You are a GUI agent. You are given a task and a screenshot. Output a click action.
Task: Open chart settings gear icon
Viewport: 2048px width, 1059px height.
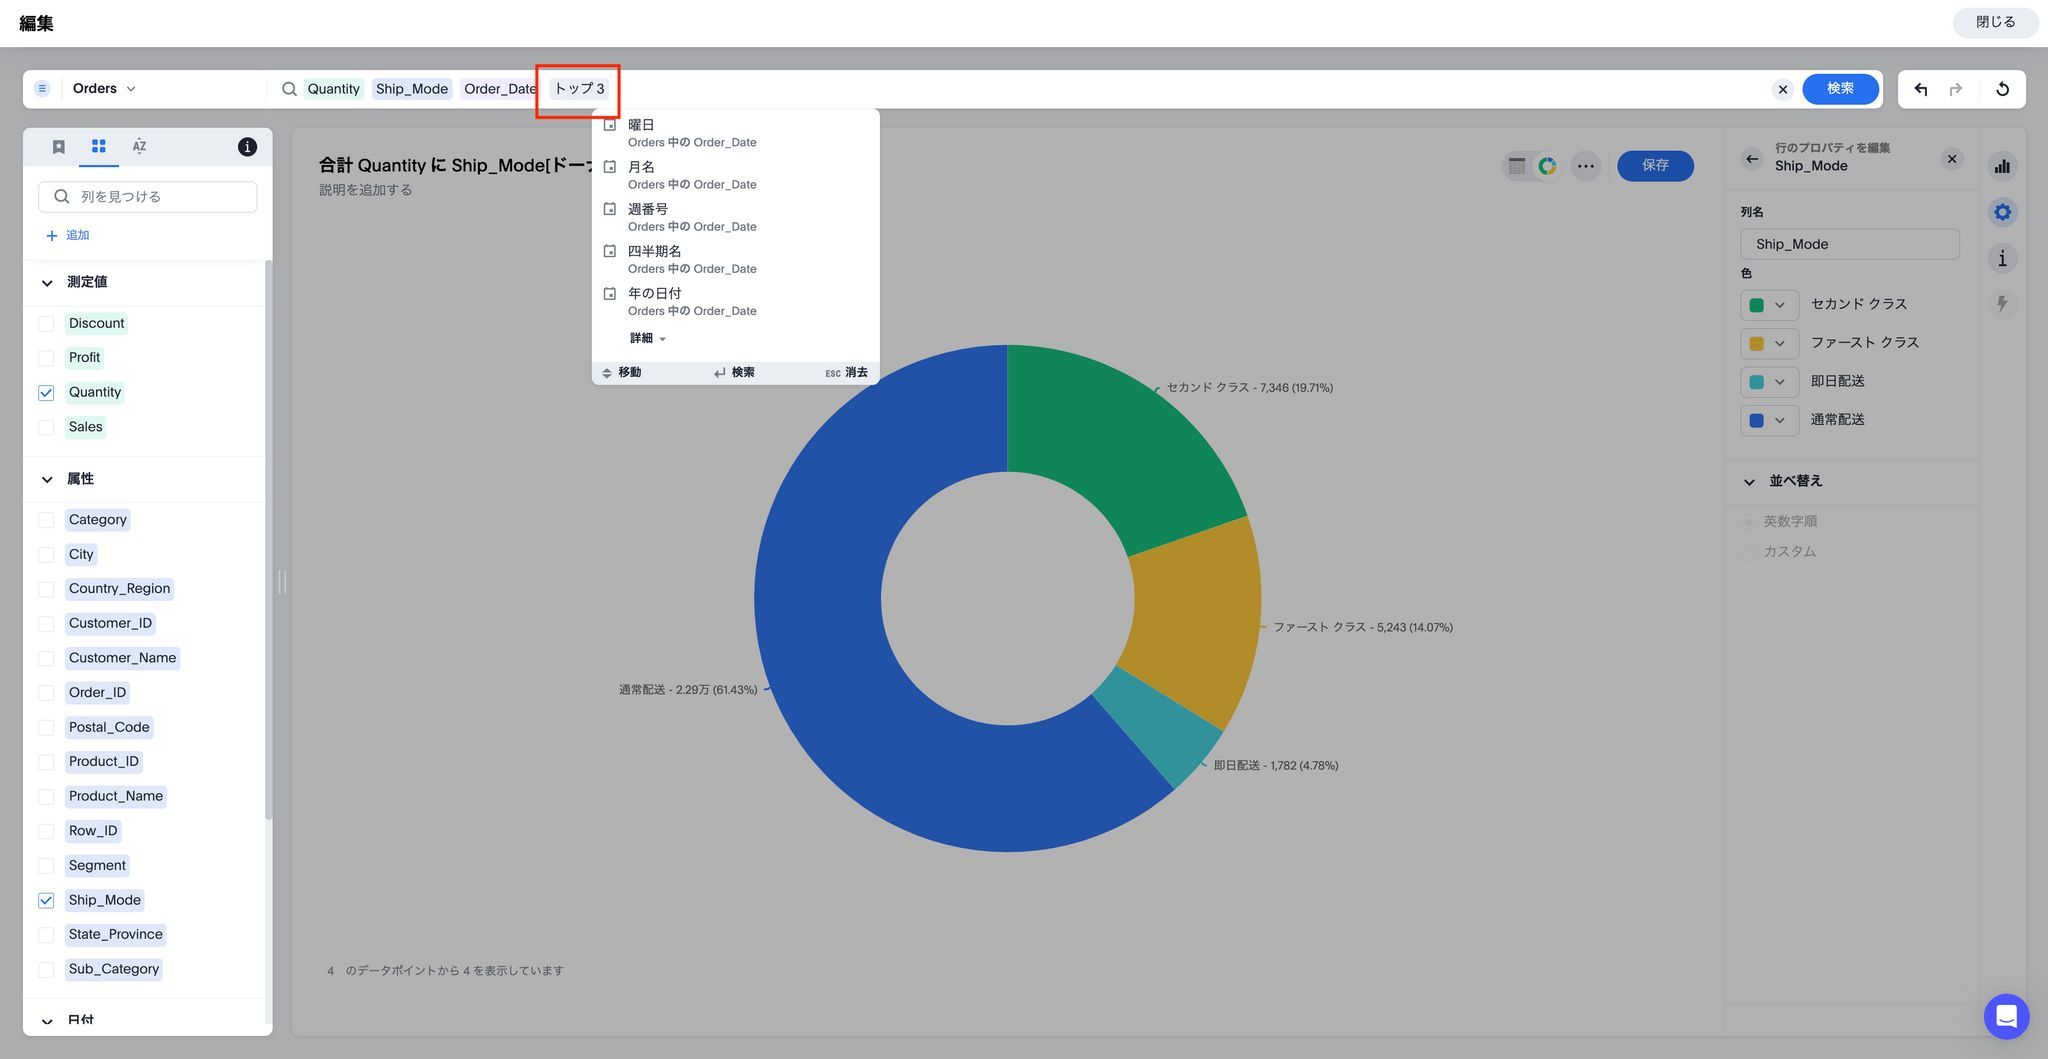pyautogui.click(x=2002, y=212)
